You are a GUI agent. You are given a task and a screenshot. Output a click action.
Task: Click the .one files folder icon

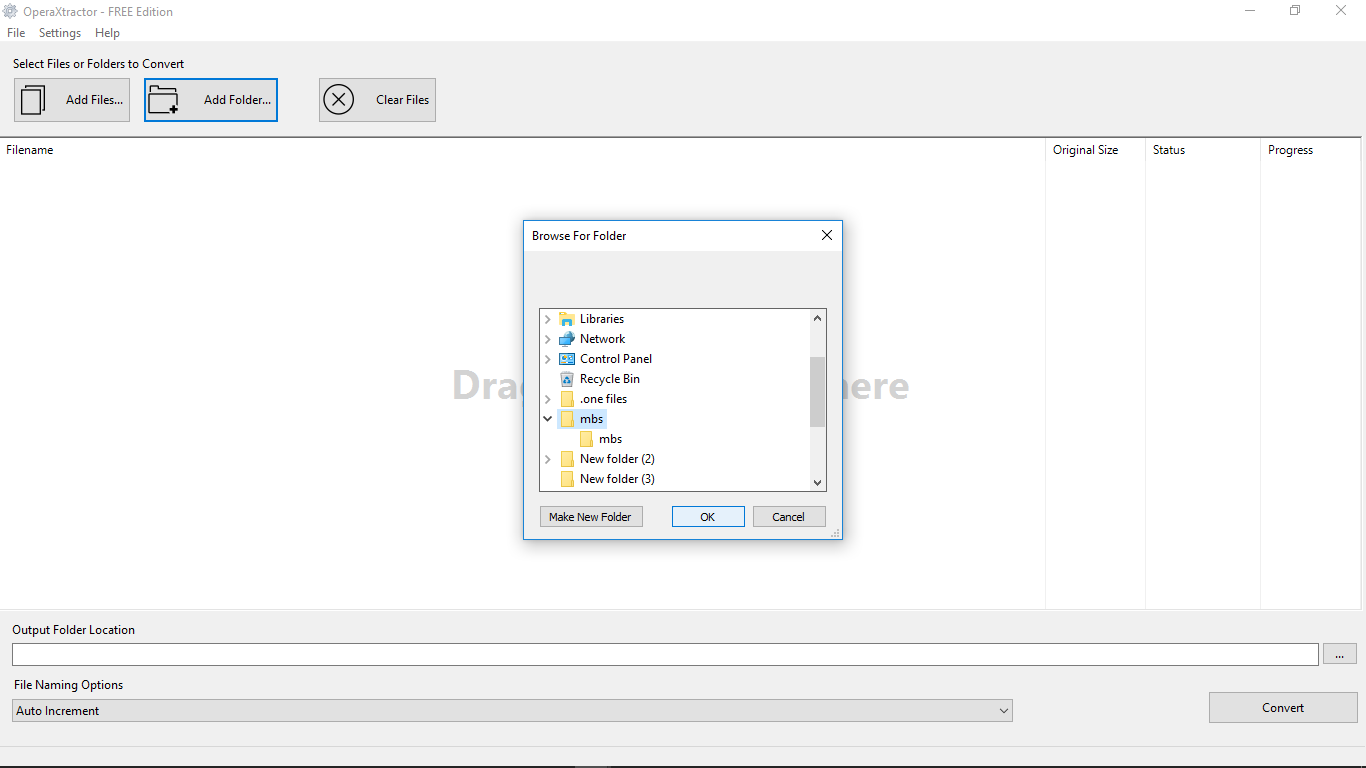[x=567, y=399]
